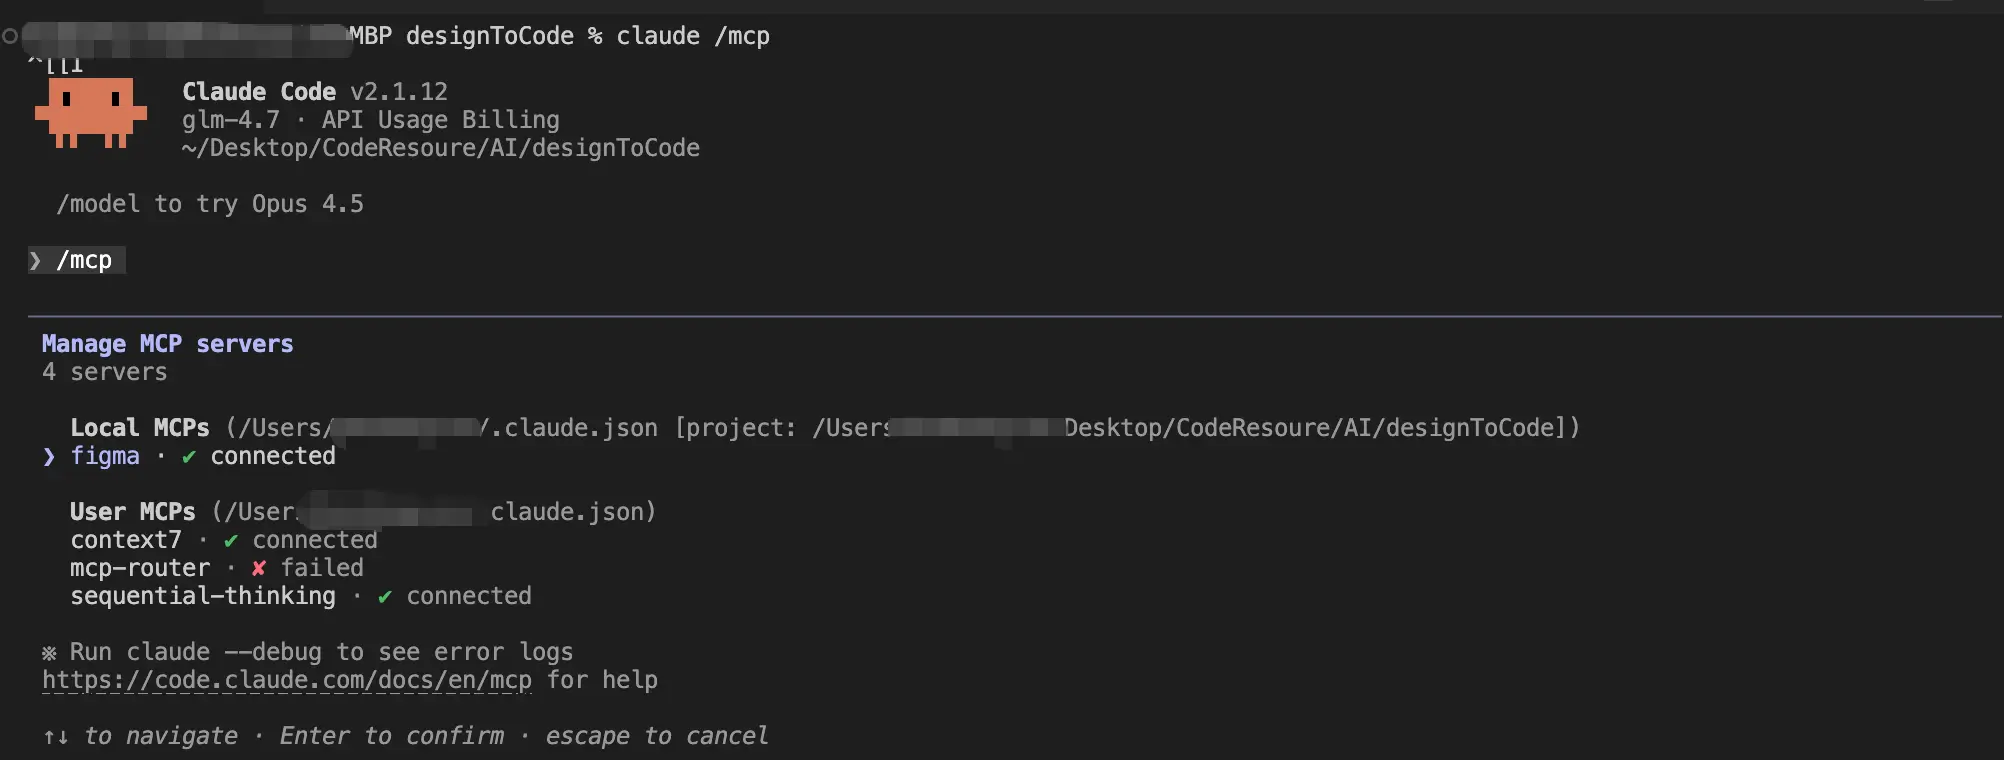Click the User MCPs section header
This screenshot has height=760, width=2004.
[x=133, y=512]
